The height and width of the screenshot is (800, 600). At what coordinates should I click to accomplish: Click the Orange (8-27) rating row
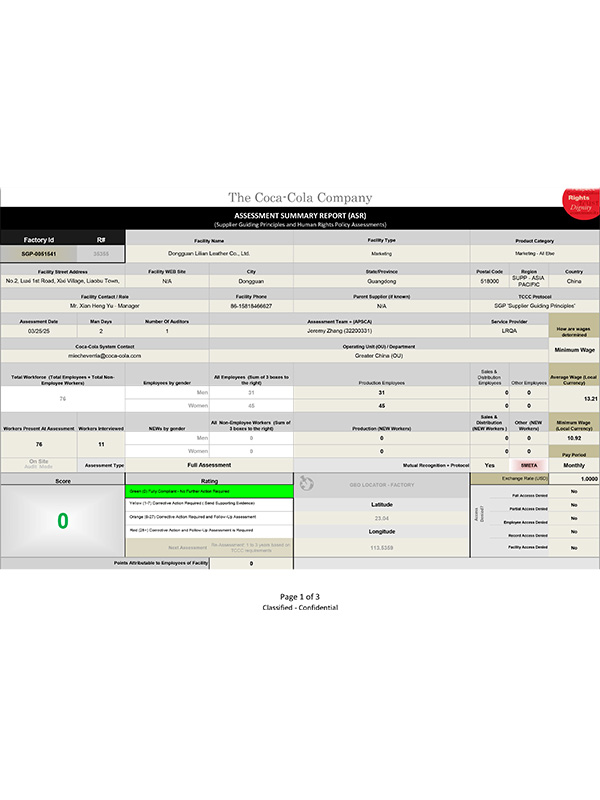coord(209,517)
